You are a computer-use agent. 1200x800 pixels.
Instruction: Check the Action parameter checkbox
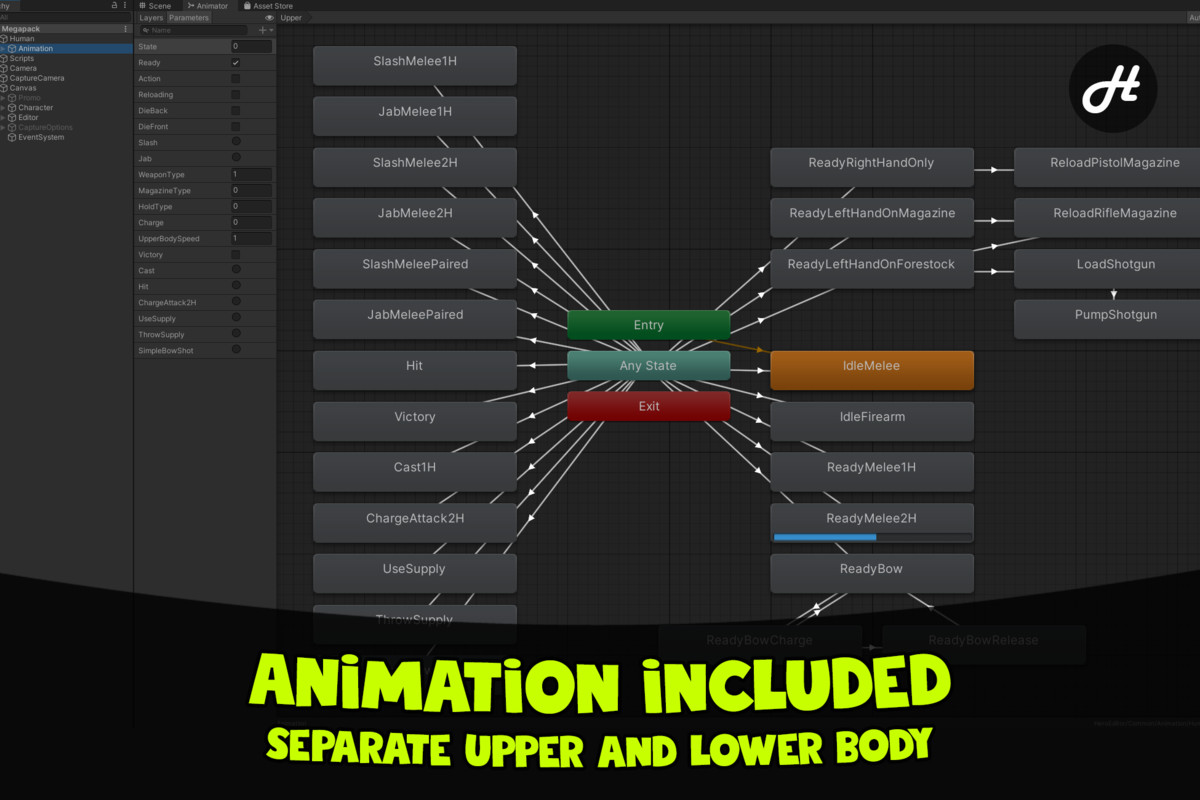click(x=236, y=79)
